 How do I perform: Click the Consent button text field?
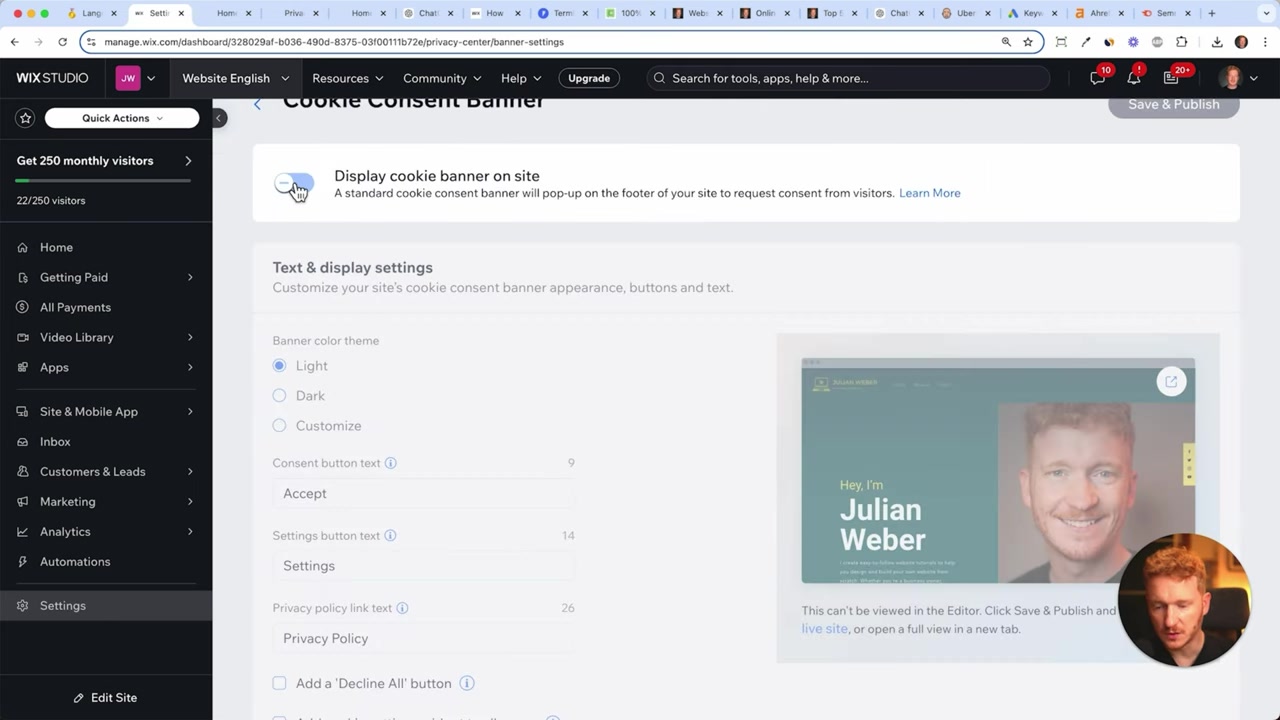point(424,494)
